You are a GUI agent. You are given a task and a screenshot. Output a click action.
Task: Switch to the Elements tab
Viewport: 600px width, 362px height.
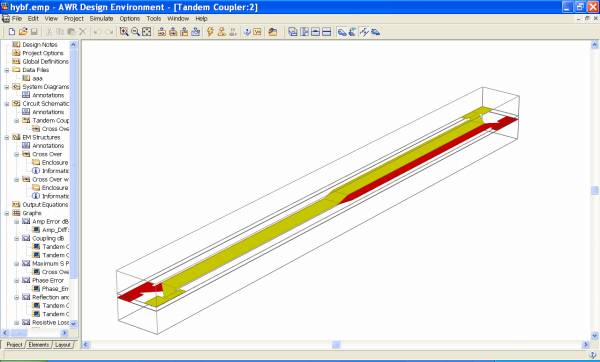[x=39, y=345]
